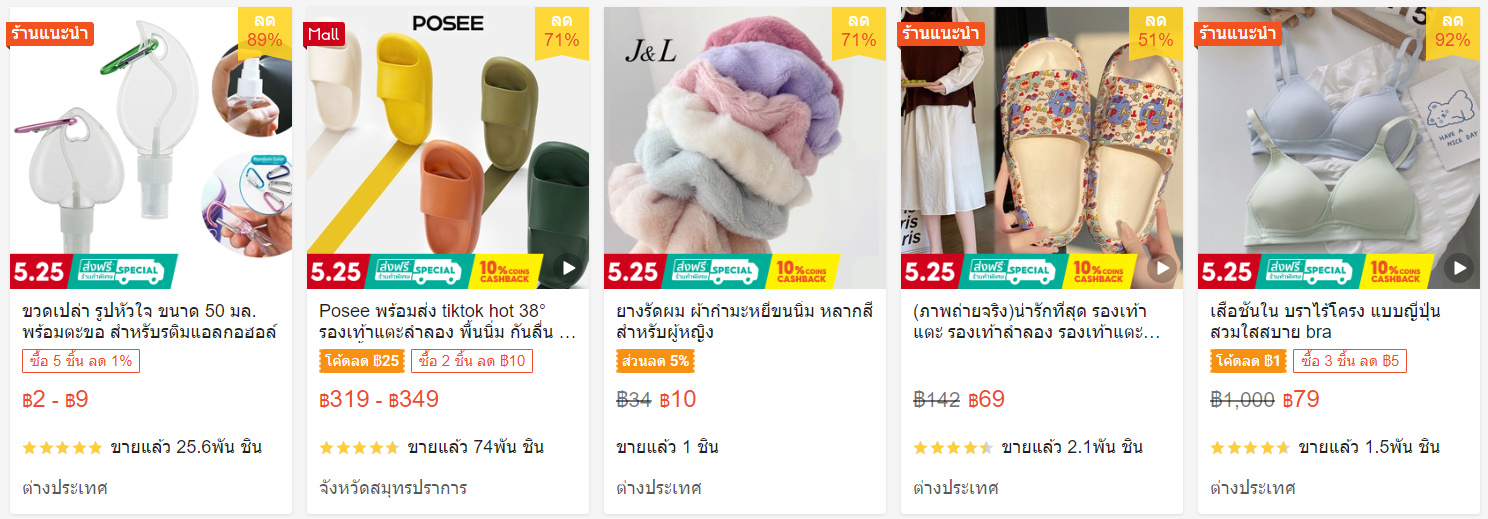Play video on wireless bra product

point(1459,268)
